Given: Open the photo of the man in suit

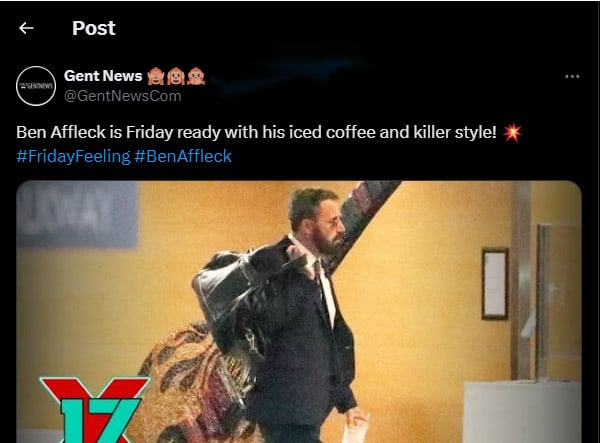Looking at the screenshot, I should 299,312.
